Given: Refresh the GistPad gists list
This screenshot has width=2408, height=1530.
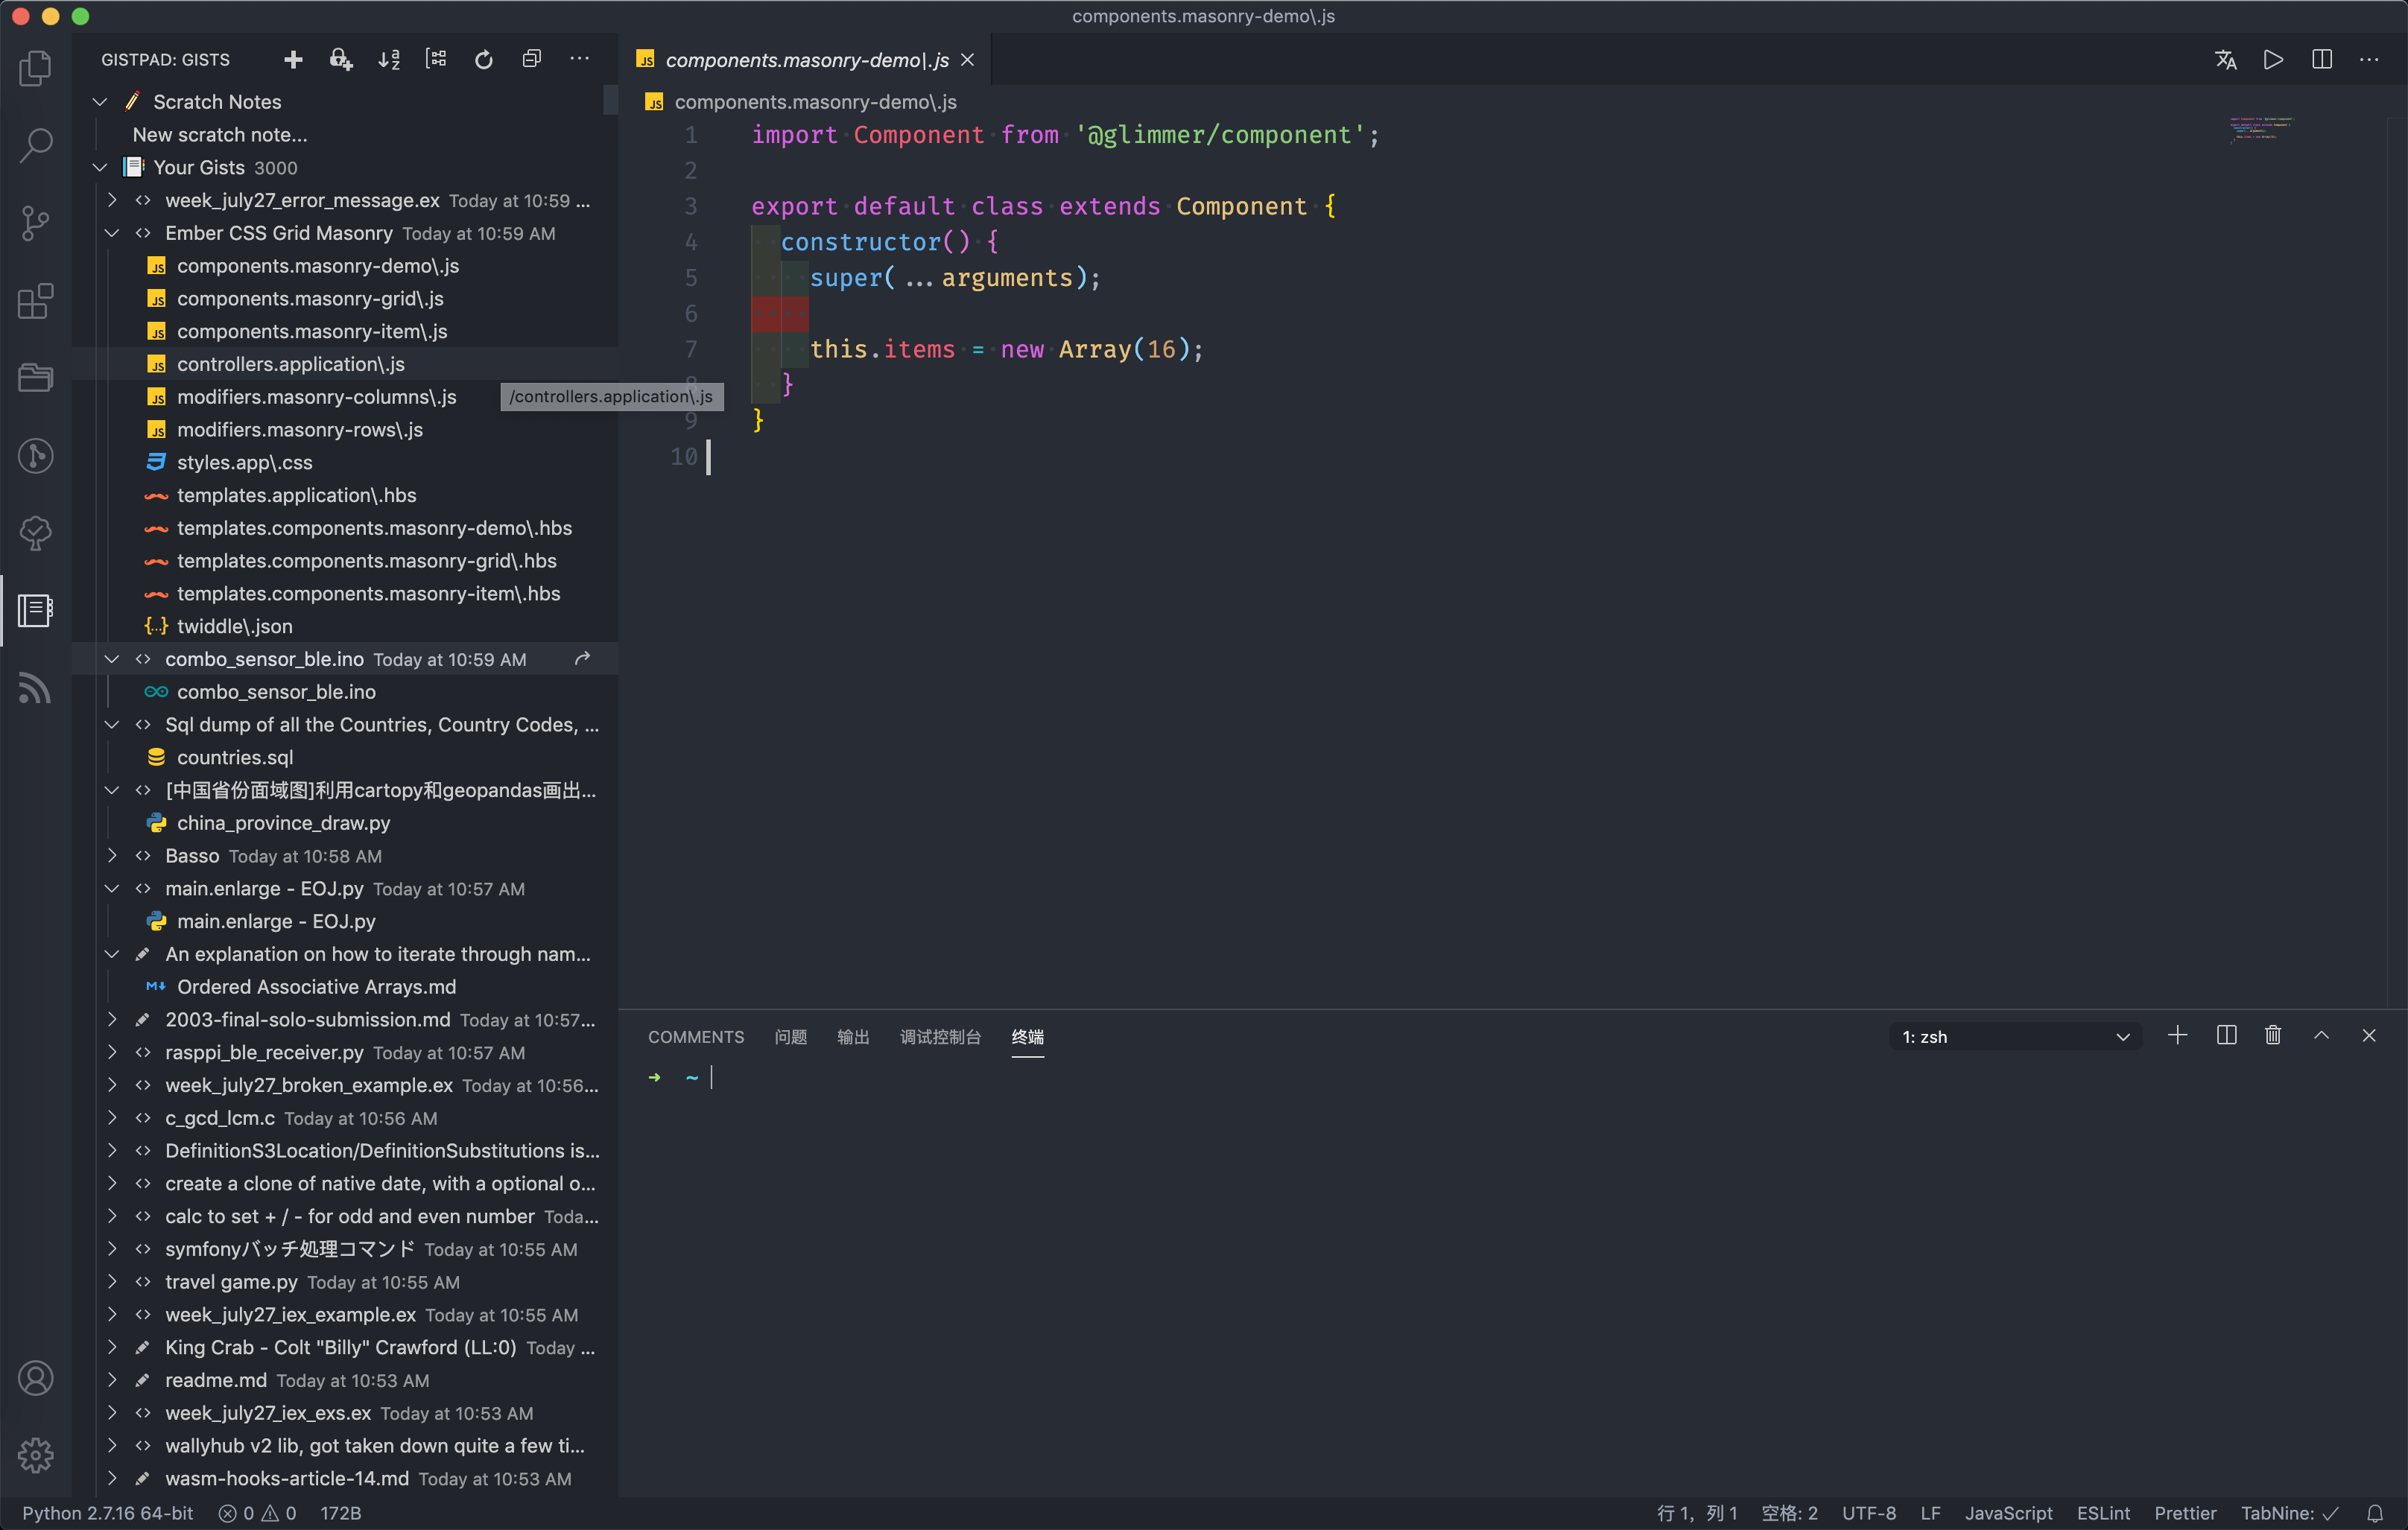Looking at the screenshot, I should (x=484, y=59).
